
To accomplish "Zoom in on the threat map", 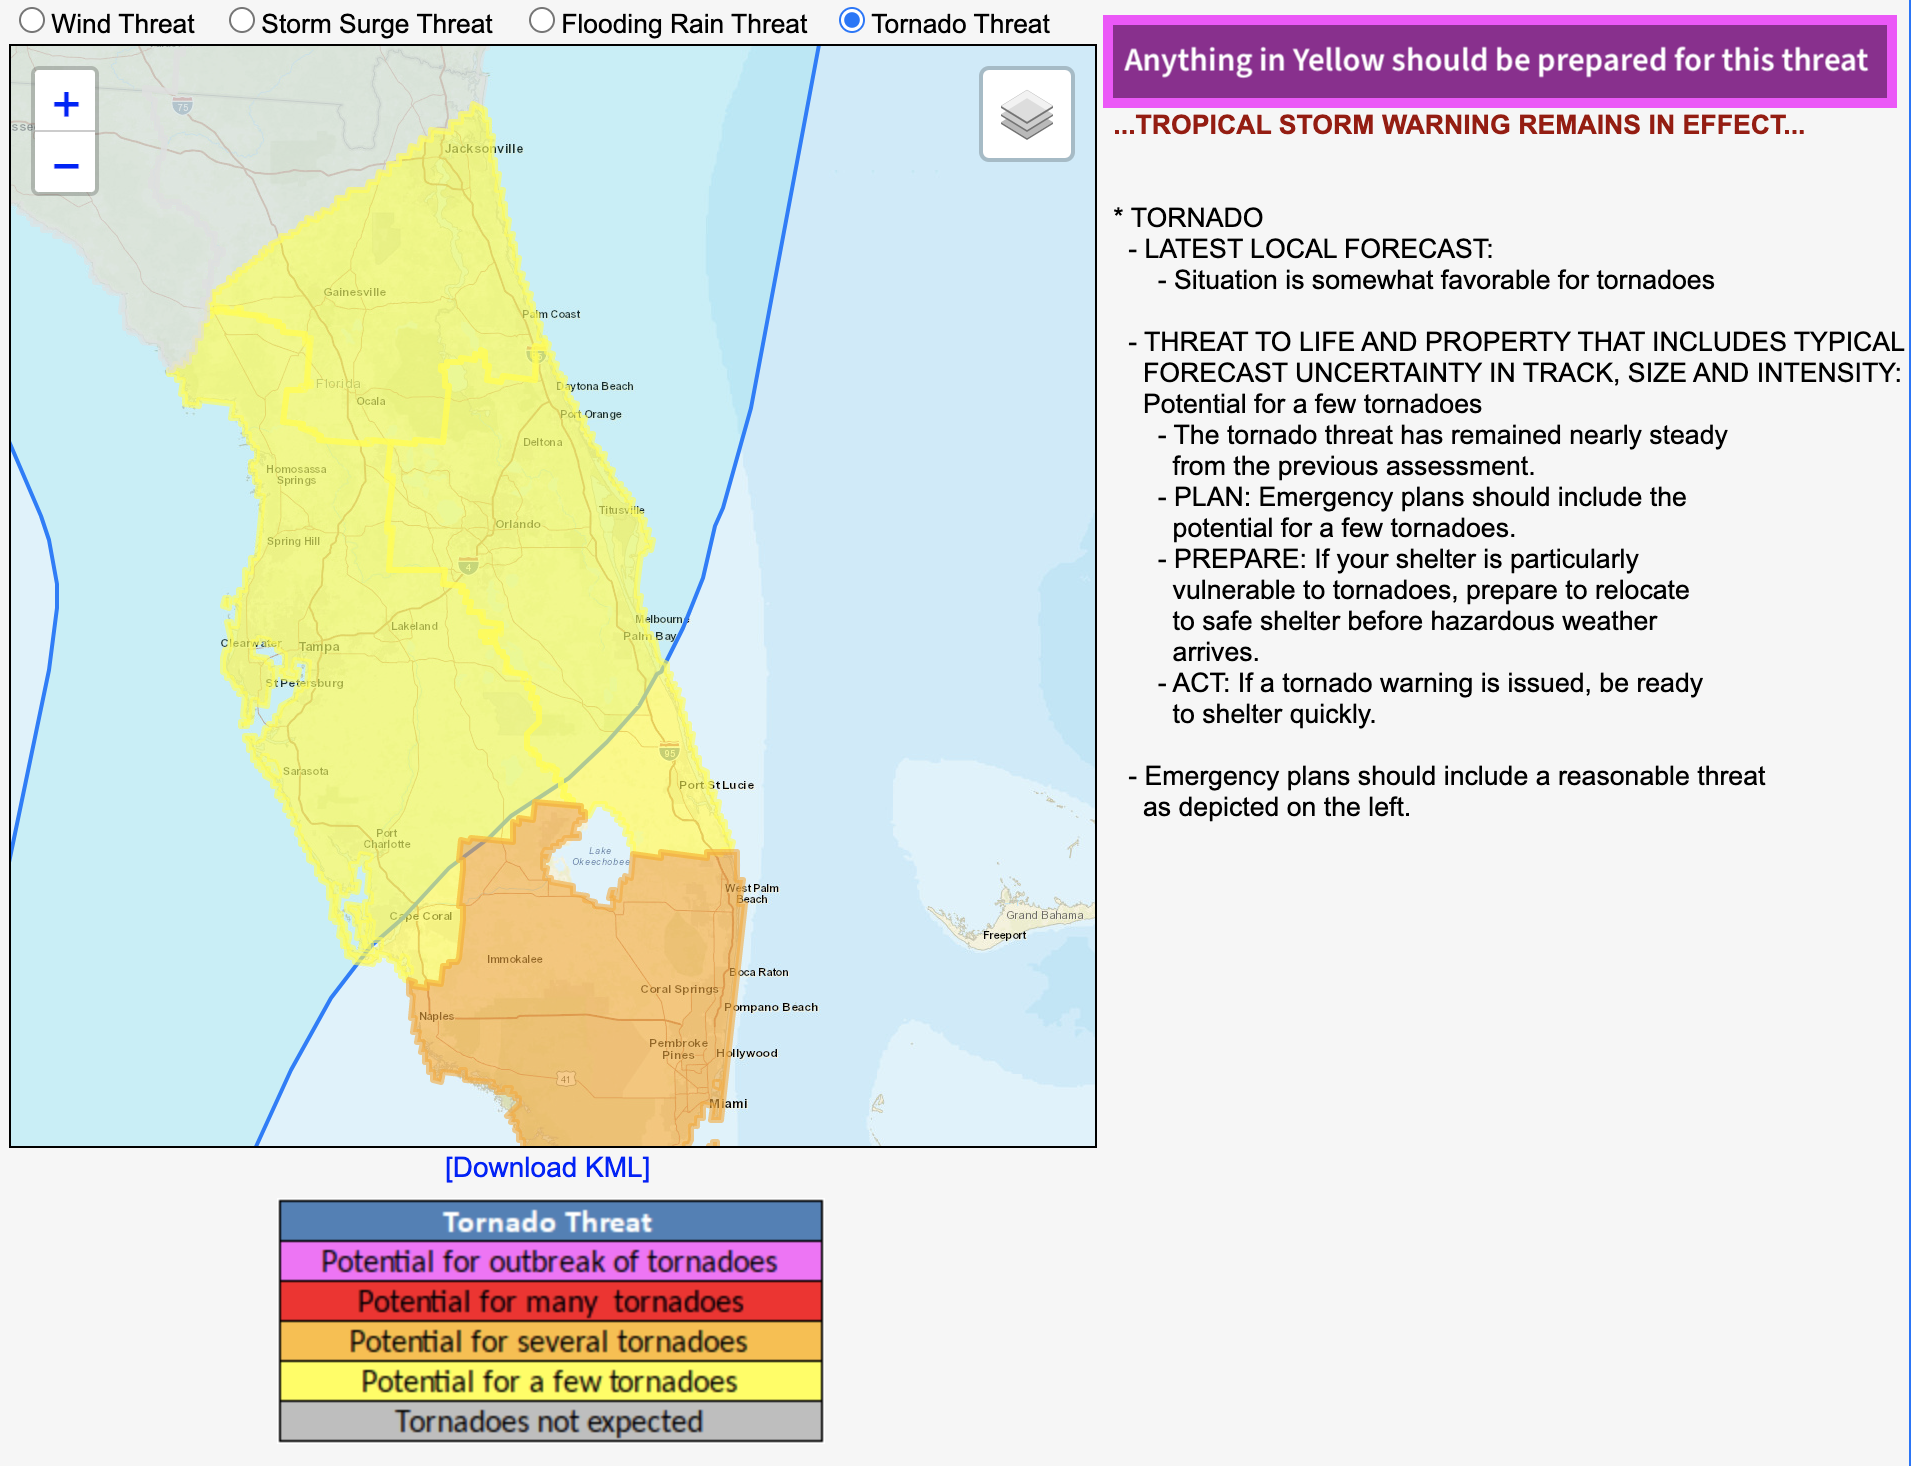I will pyautogui.click(x=66, y=103).
